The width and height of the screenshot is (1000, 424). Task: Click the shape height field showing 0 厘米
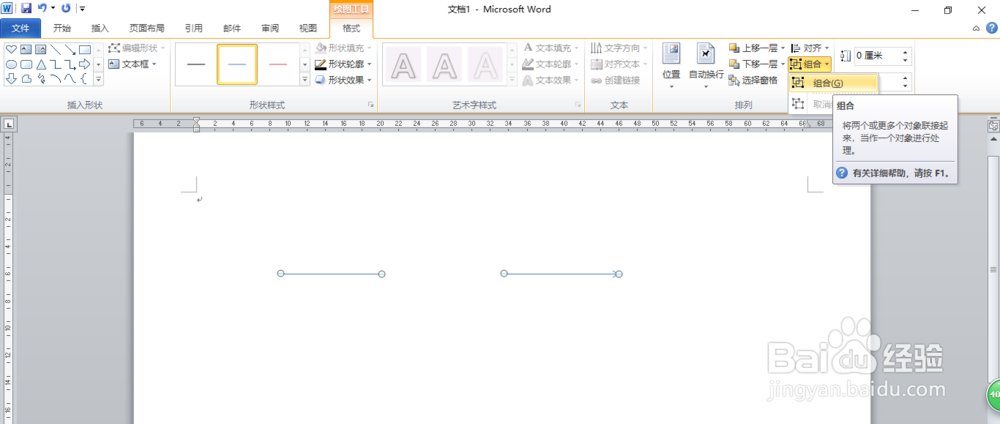click(x=876, y=56)
